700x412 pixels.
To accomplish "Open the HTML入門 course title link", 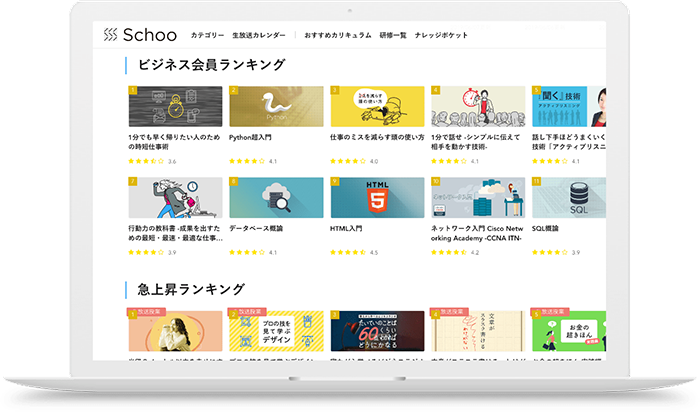I will [346, 228].
